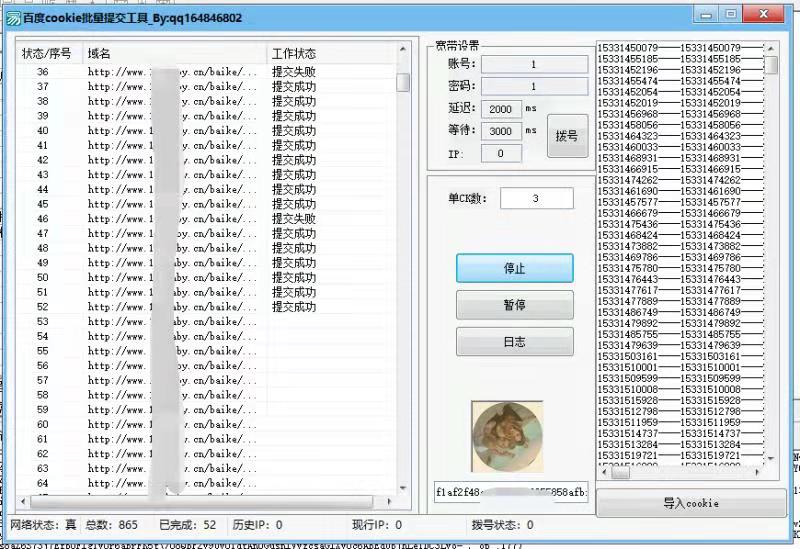The image size is (800, 549).
Task: Click the 延迟 field showing 2000
Action: [501, 109]
